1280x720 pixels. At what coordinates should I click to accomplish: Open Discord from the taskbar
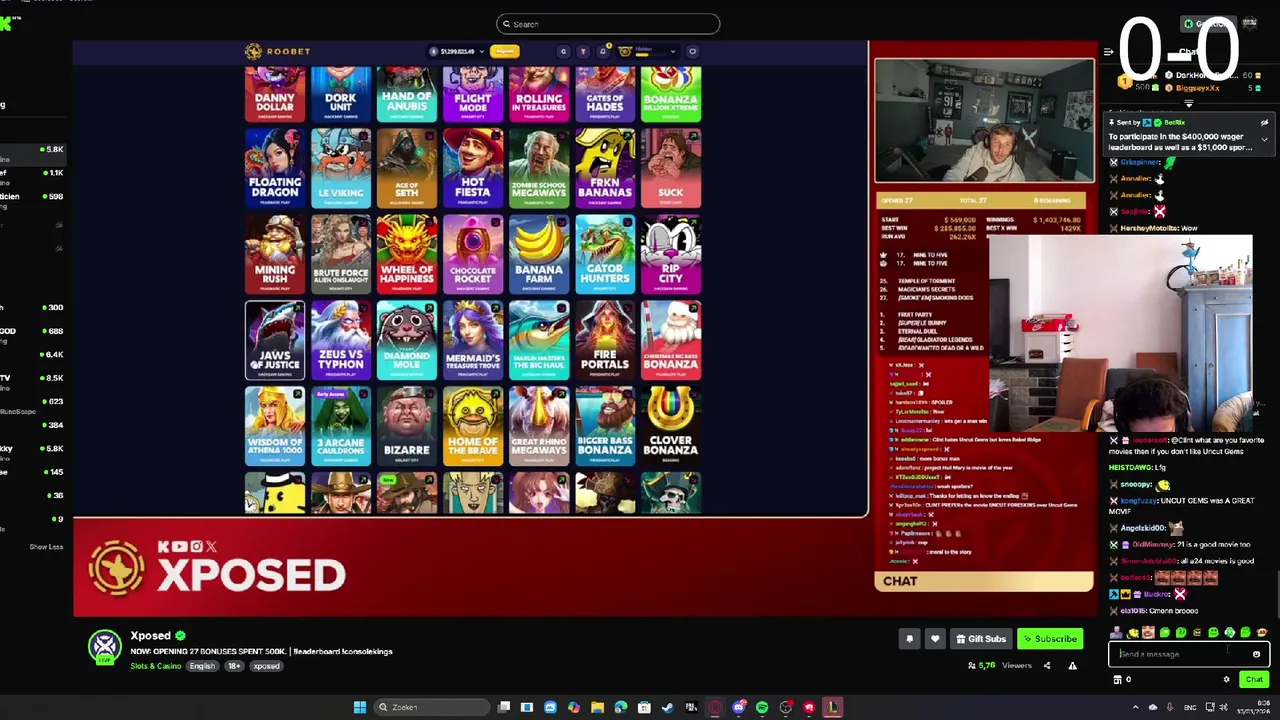click(x=738, y=707)
